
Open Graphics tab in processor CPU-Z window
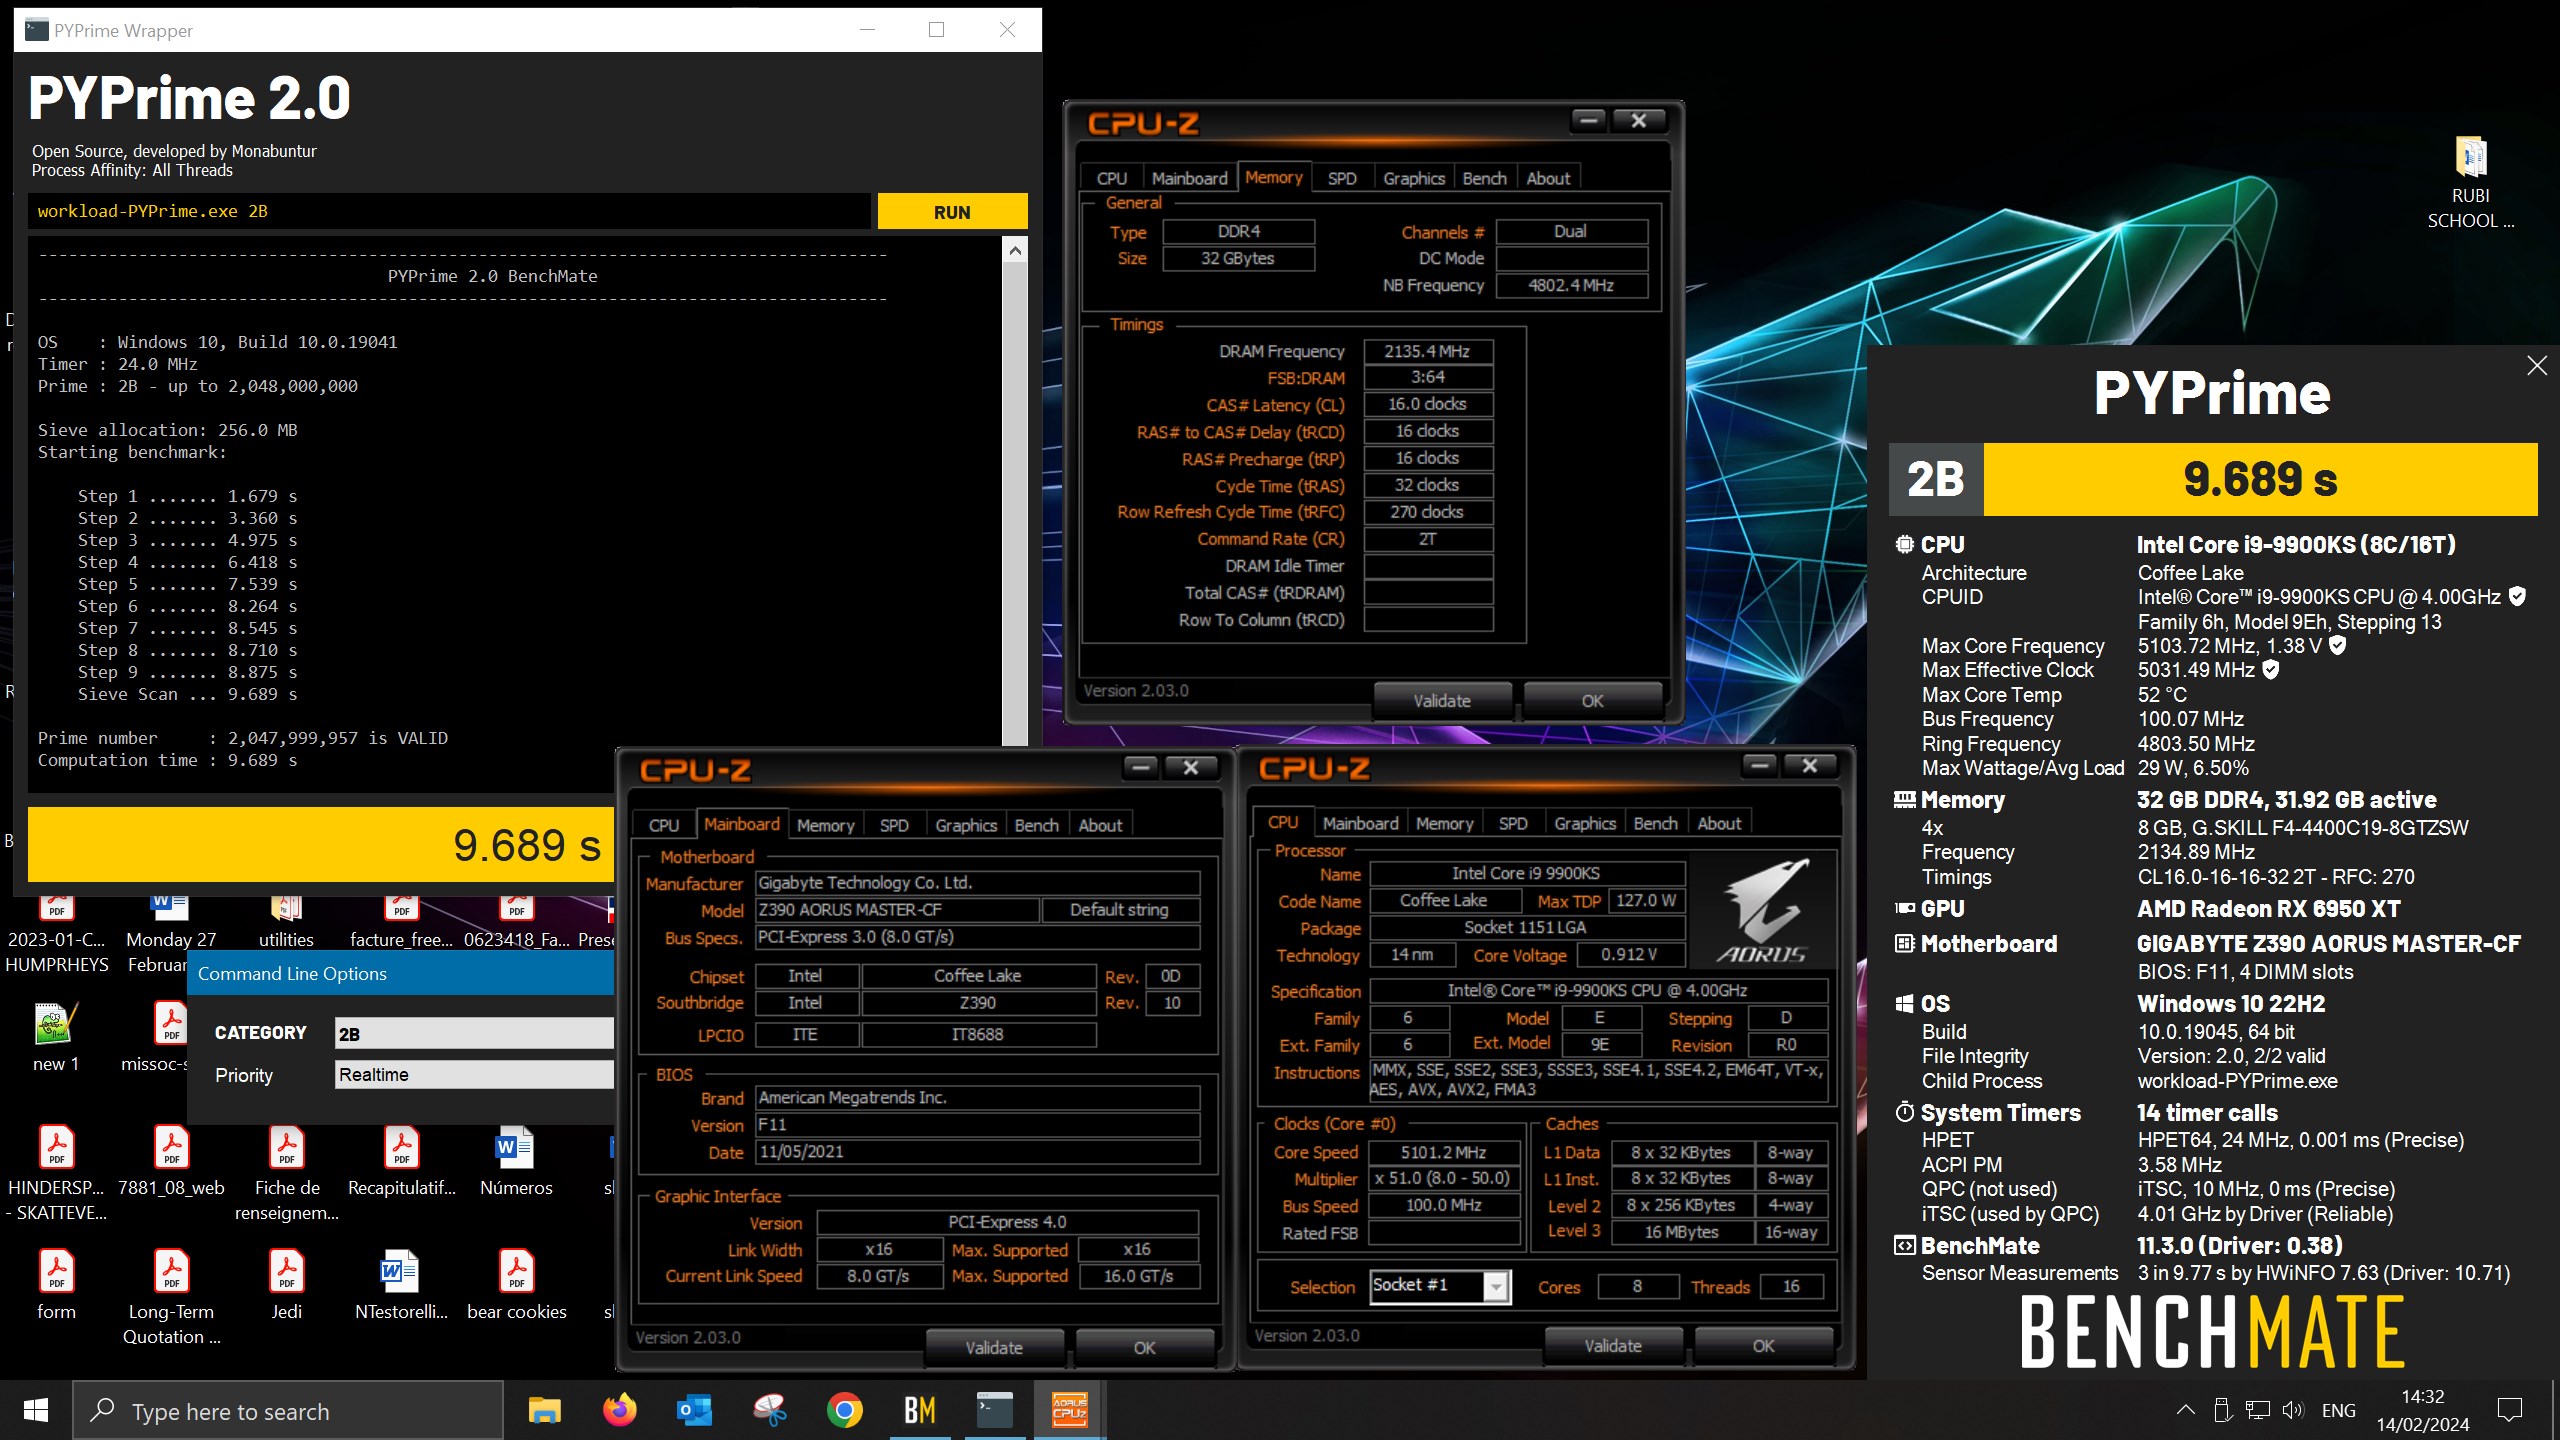pyautogui.click(x=1584, y=823)
